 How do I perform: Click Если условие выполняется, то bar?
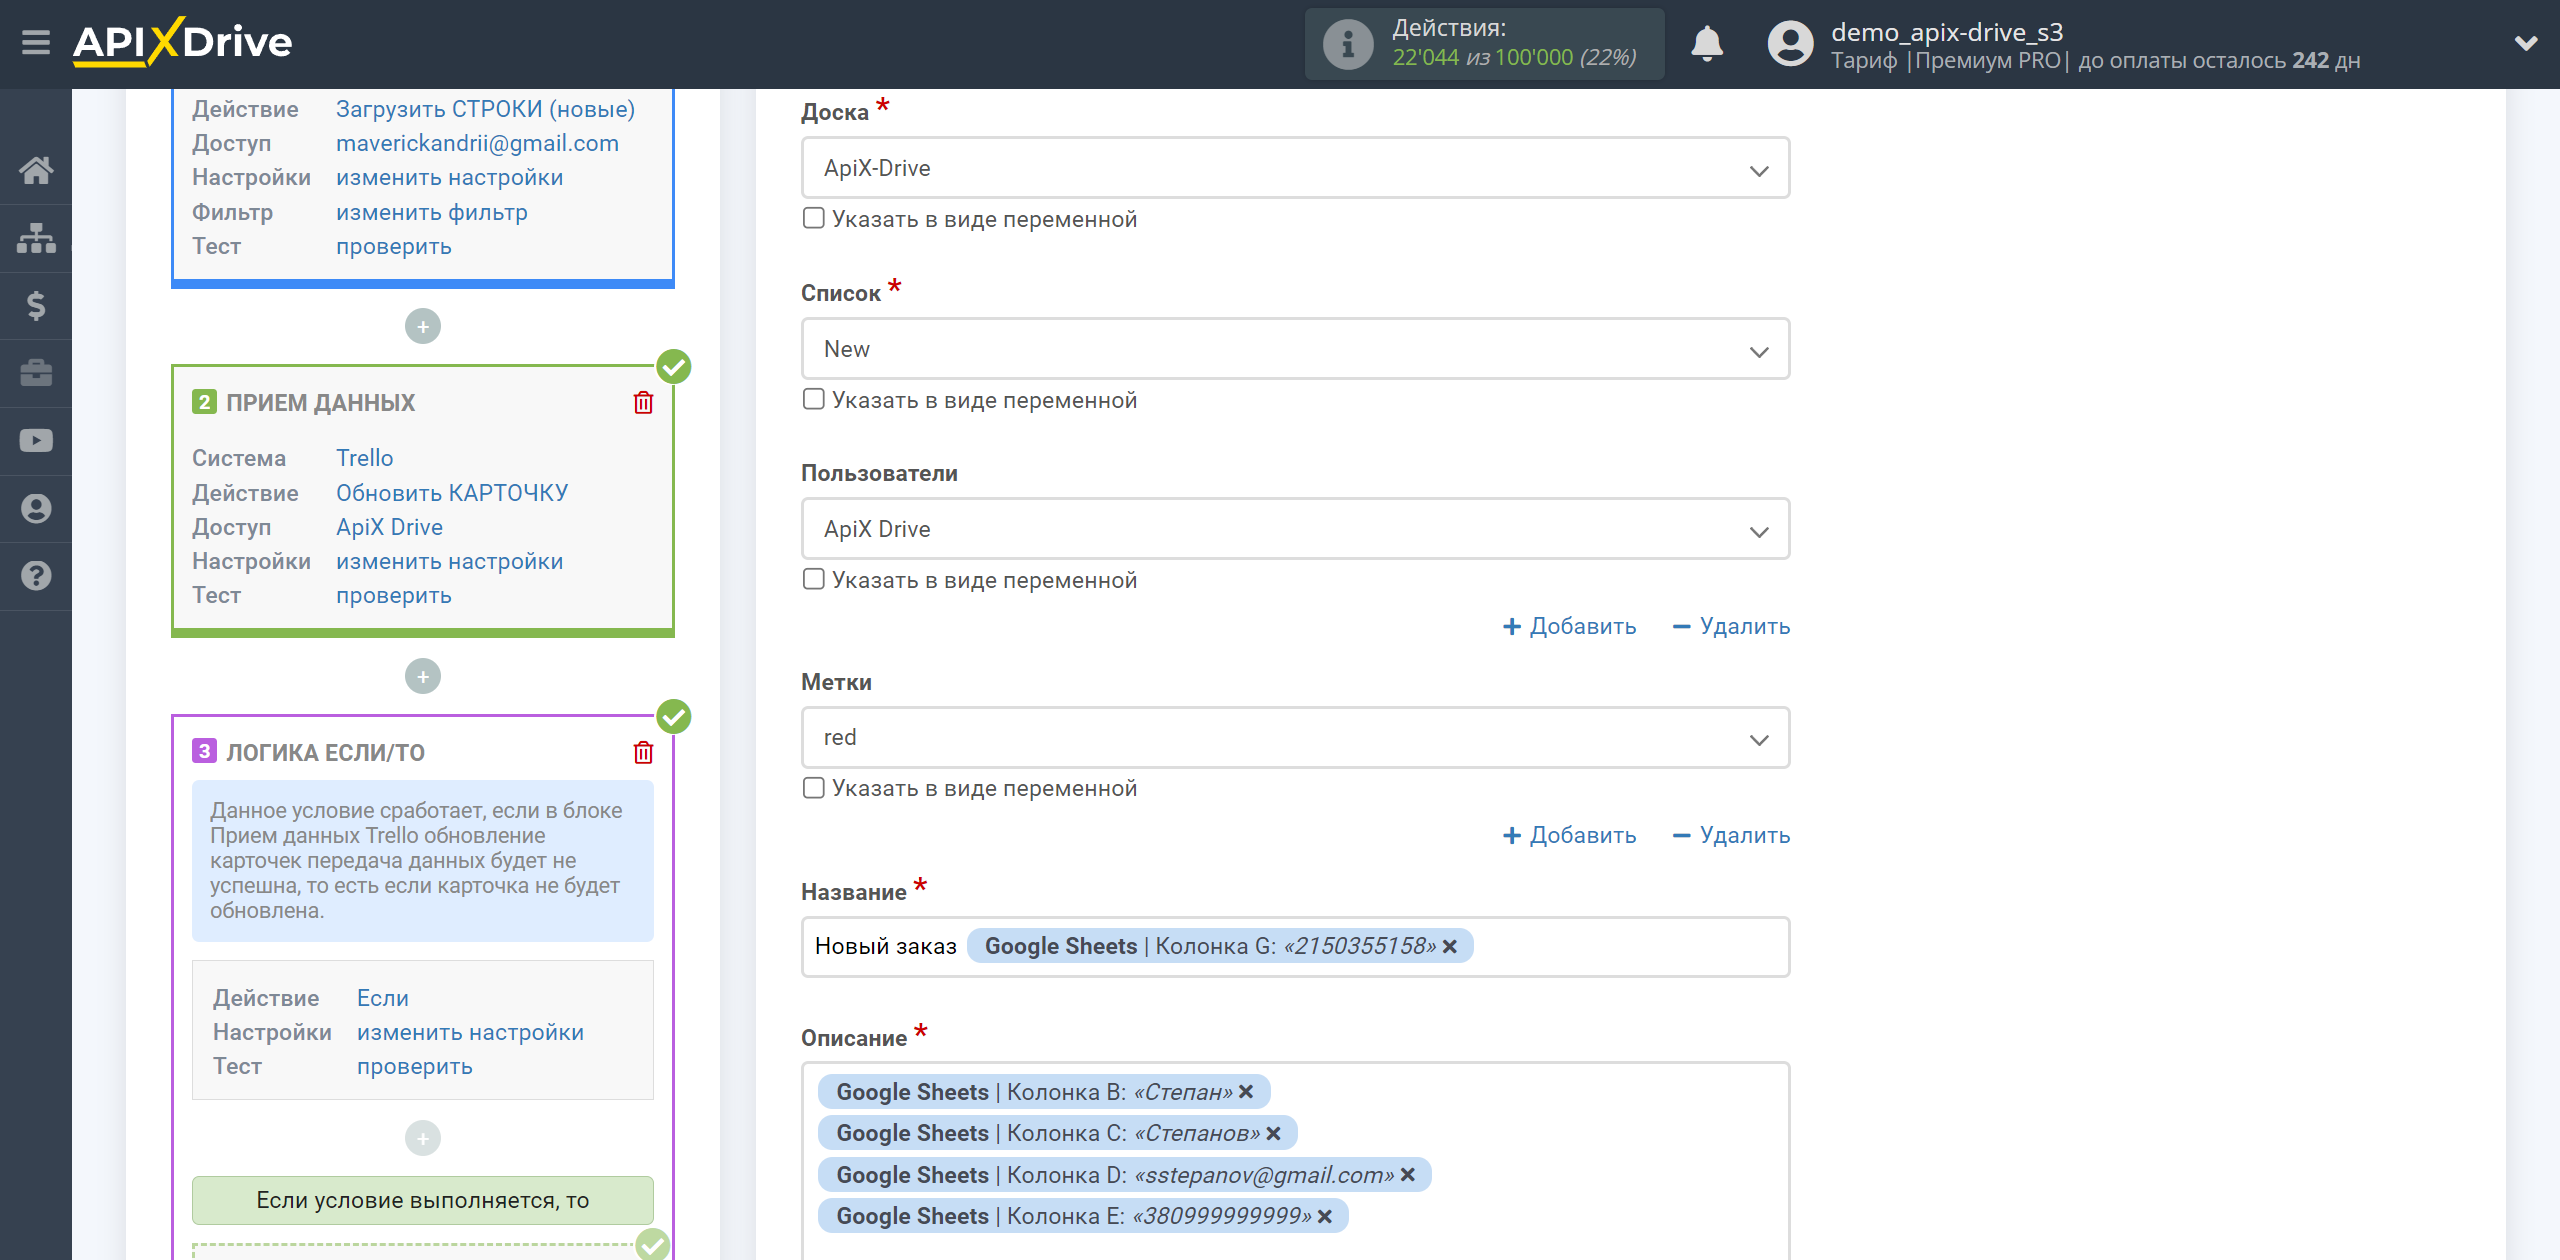(423, 1200)
